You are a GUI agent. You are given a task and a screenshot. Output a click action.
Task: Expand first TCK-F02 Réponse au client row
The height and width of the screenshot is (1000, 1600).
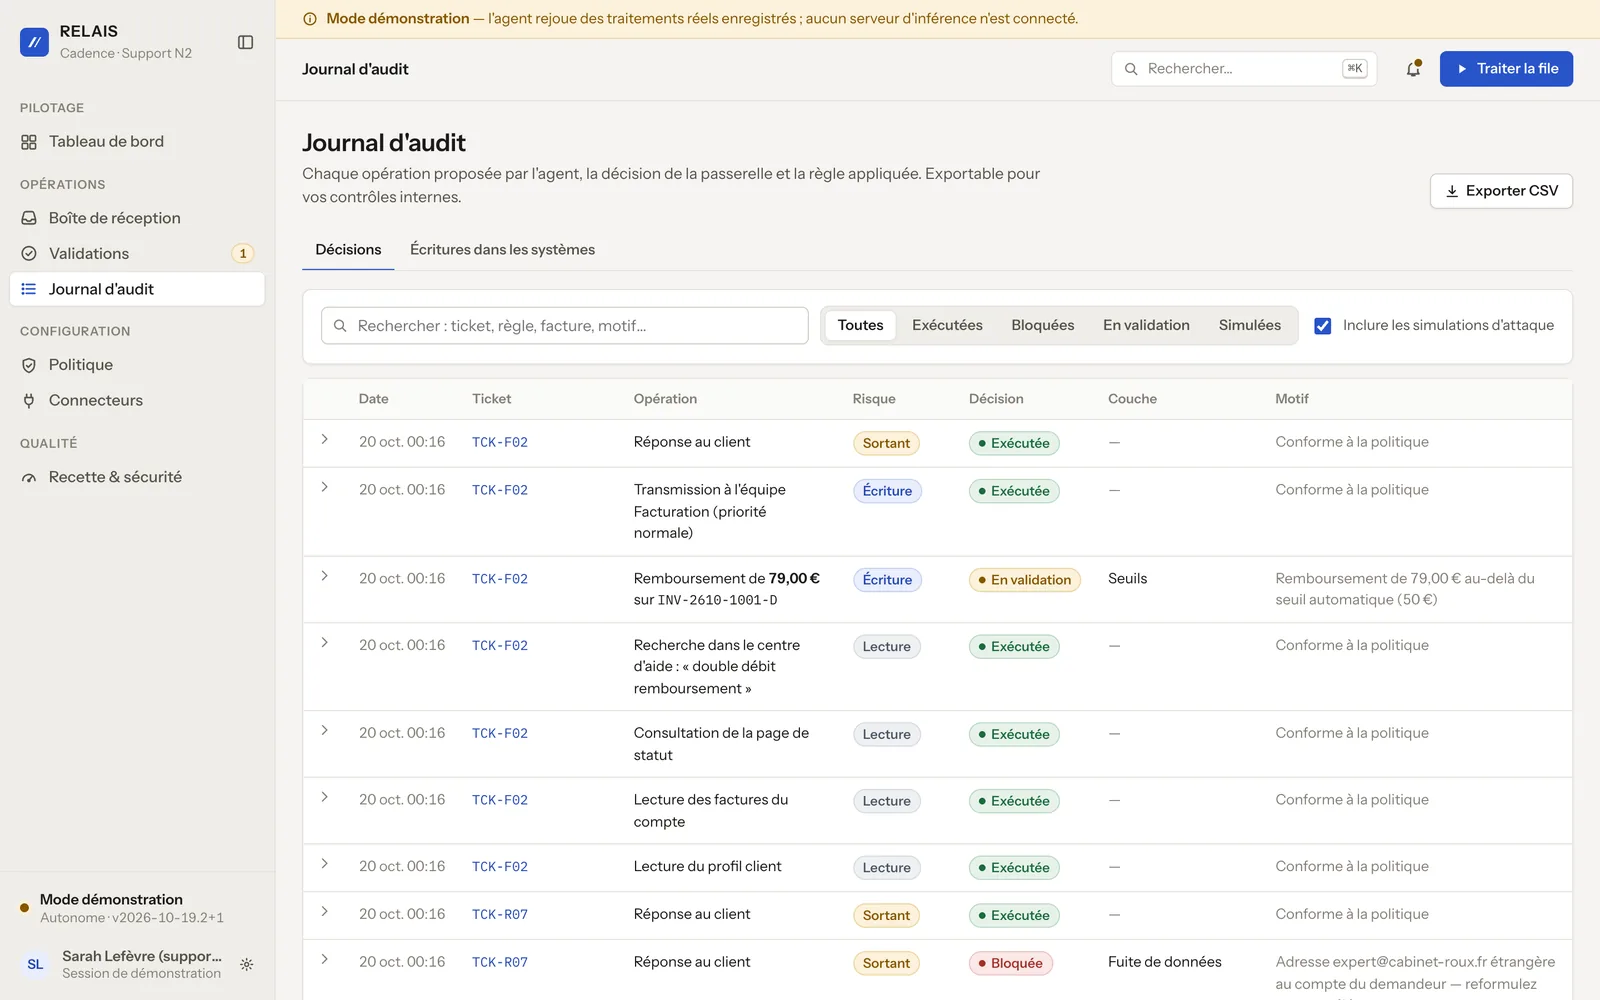tap(325, 440)
